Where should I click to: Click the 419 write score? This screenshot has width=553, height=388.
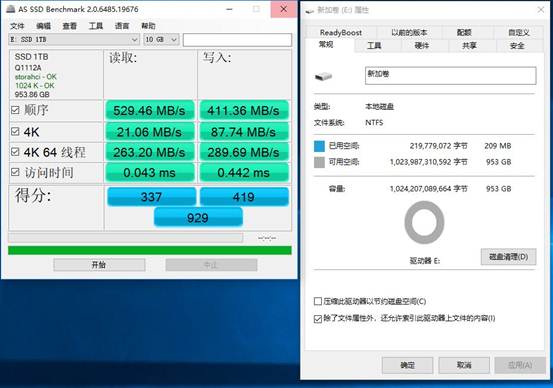pos(244,196)
